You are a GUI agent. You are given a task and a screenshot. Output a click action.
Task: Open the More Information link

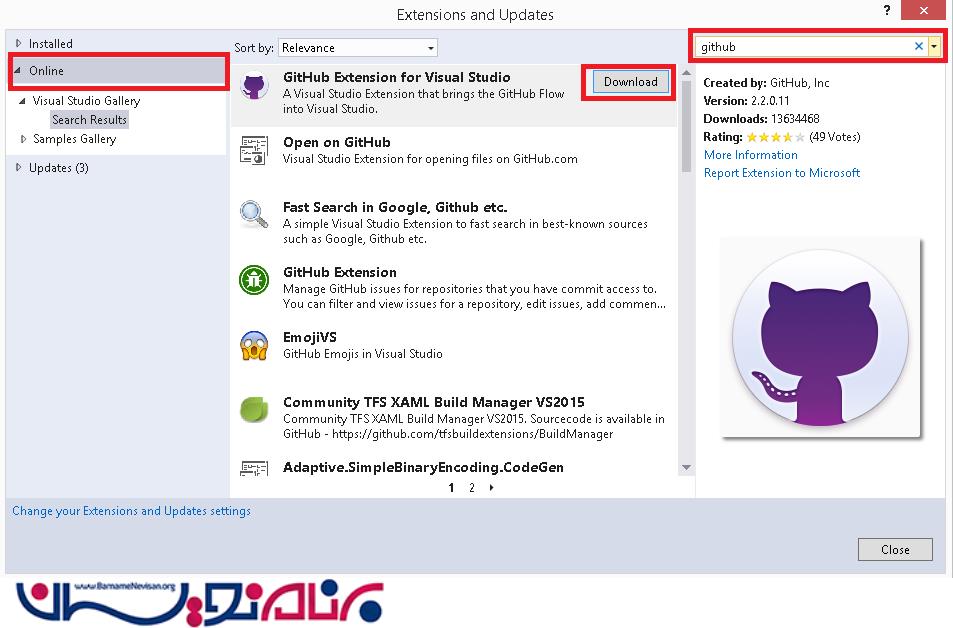point(750,155)
